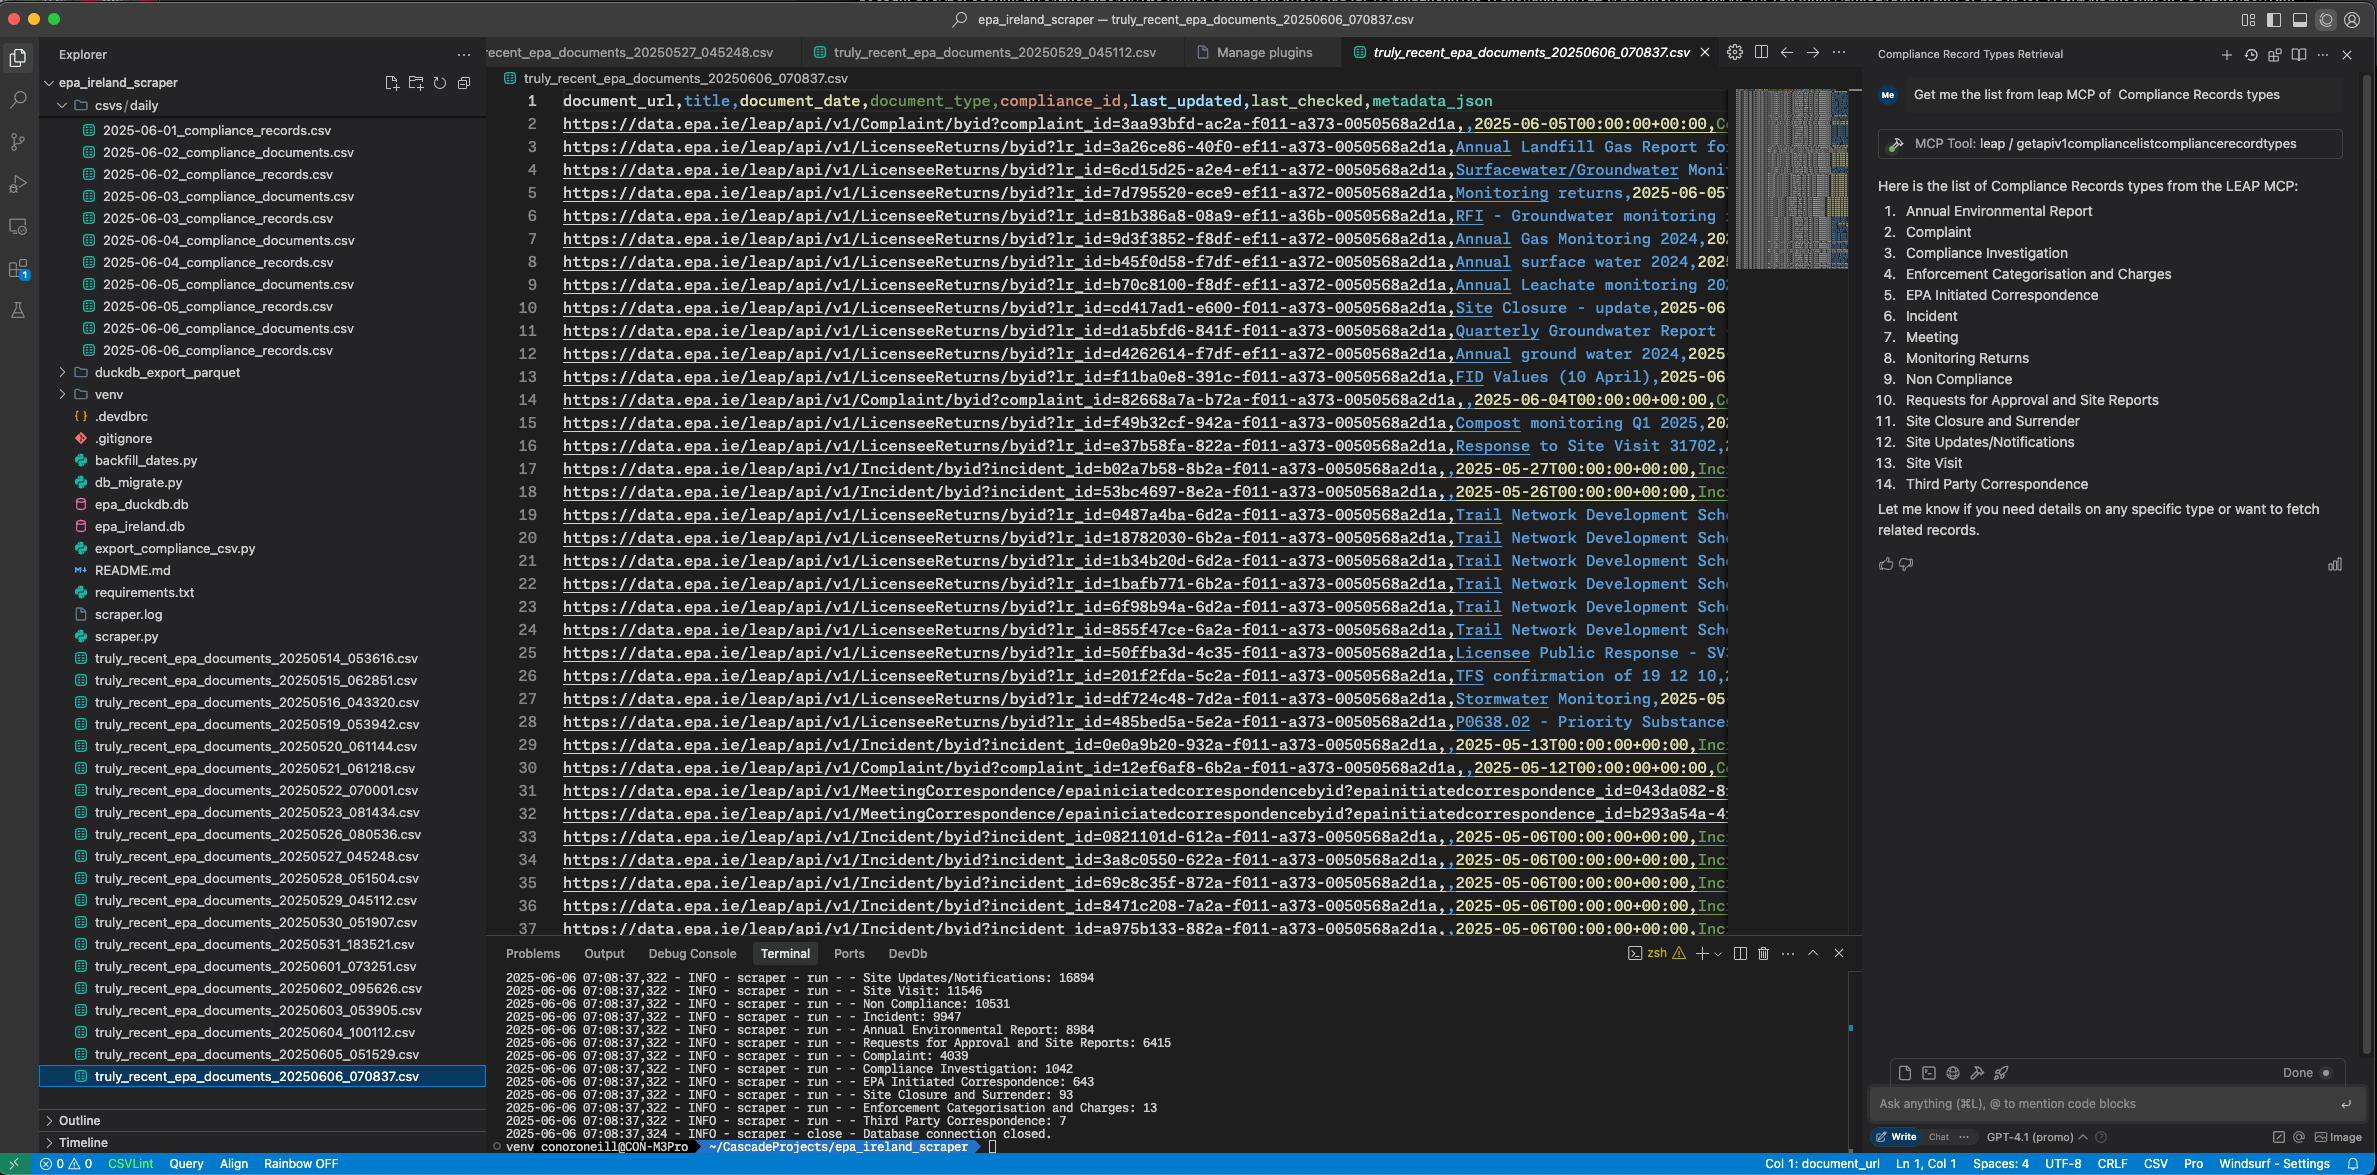
Task: Click the MCP Tool leap call block
Action: (2110, 144)
